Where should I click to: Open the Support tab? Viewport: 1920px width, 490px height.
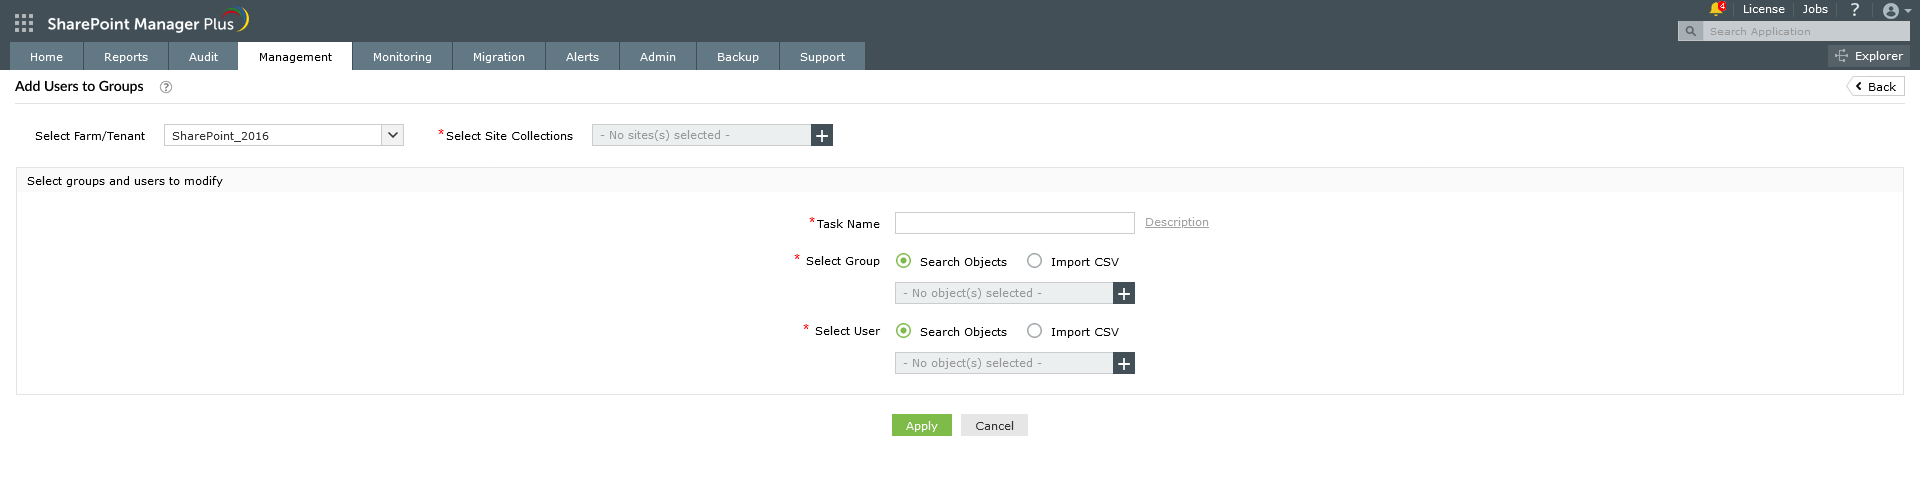point(822,56)
